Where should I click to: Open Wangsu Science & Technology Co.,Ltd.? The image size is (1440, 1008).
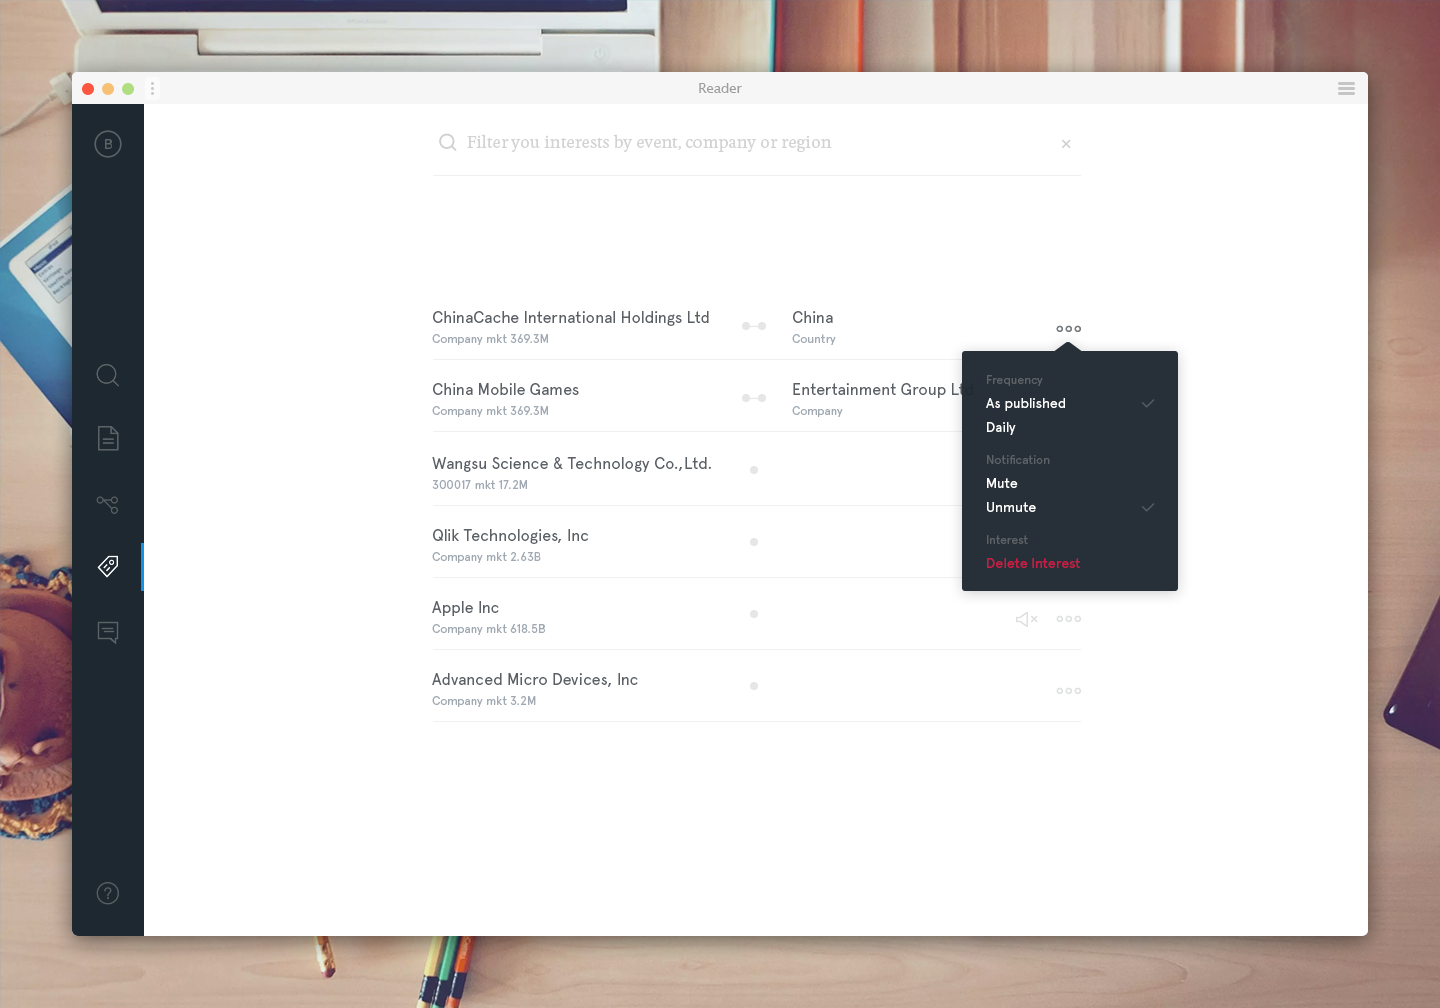572,463
